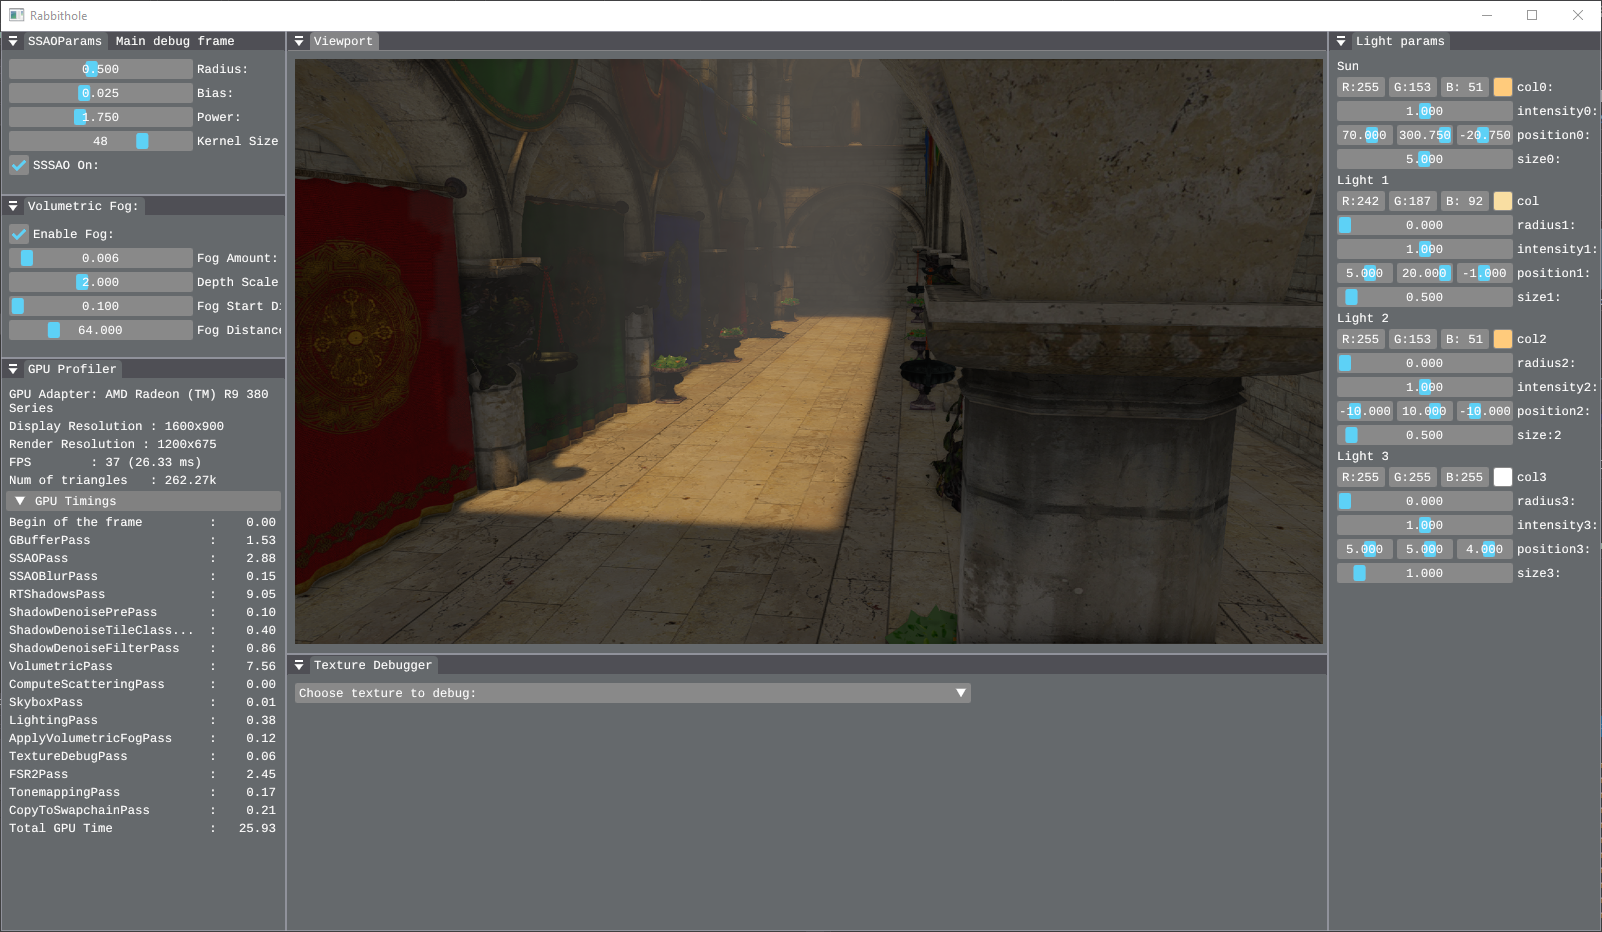
Task: Click the Depth Scale value field
Action: (x=100, y=281)
